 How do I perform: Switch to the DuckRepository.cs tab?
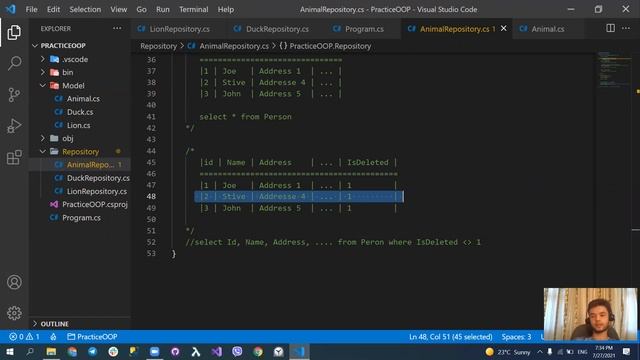[271, 29]
